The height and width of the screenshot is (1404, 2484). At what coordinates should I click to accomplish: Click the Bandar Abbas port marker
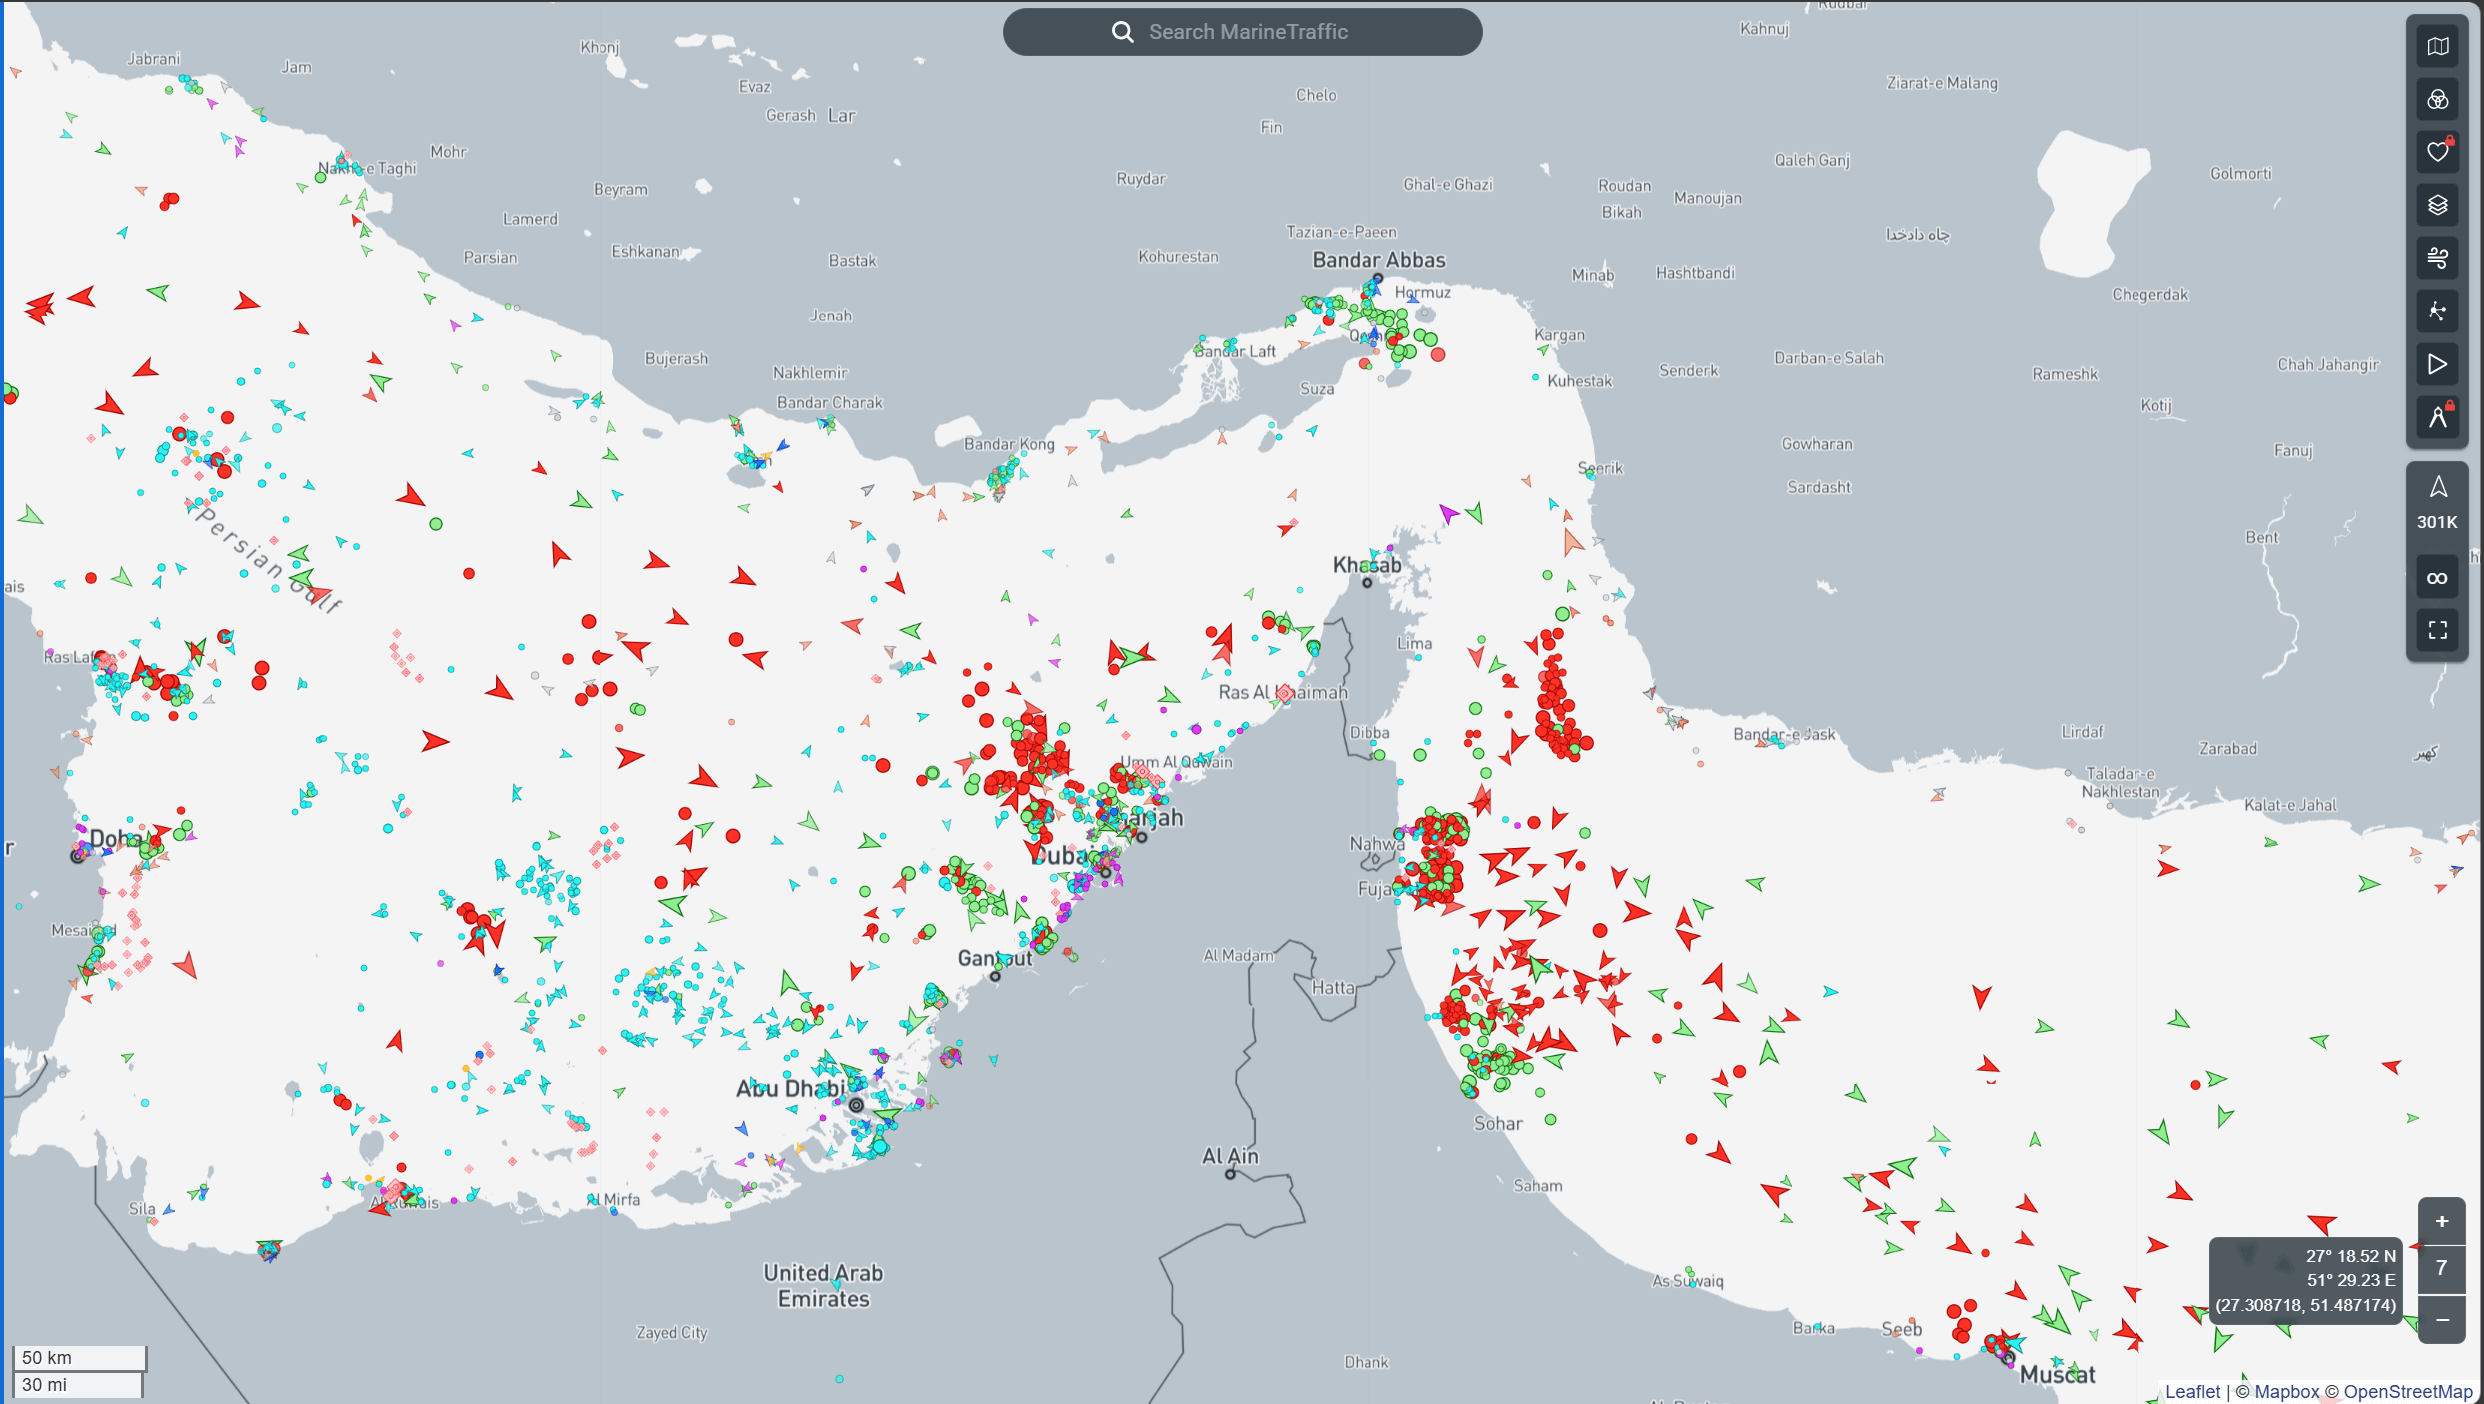[x=1377, y=279]
